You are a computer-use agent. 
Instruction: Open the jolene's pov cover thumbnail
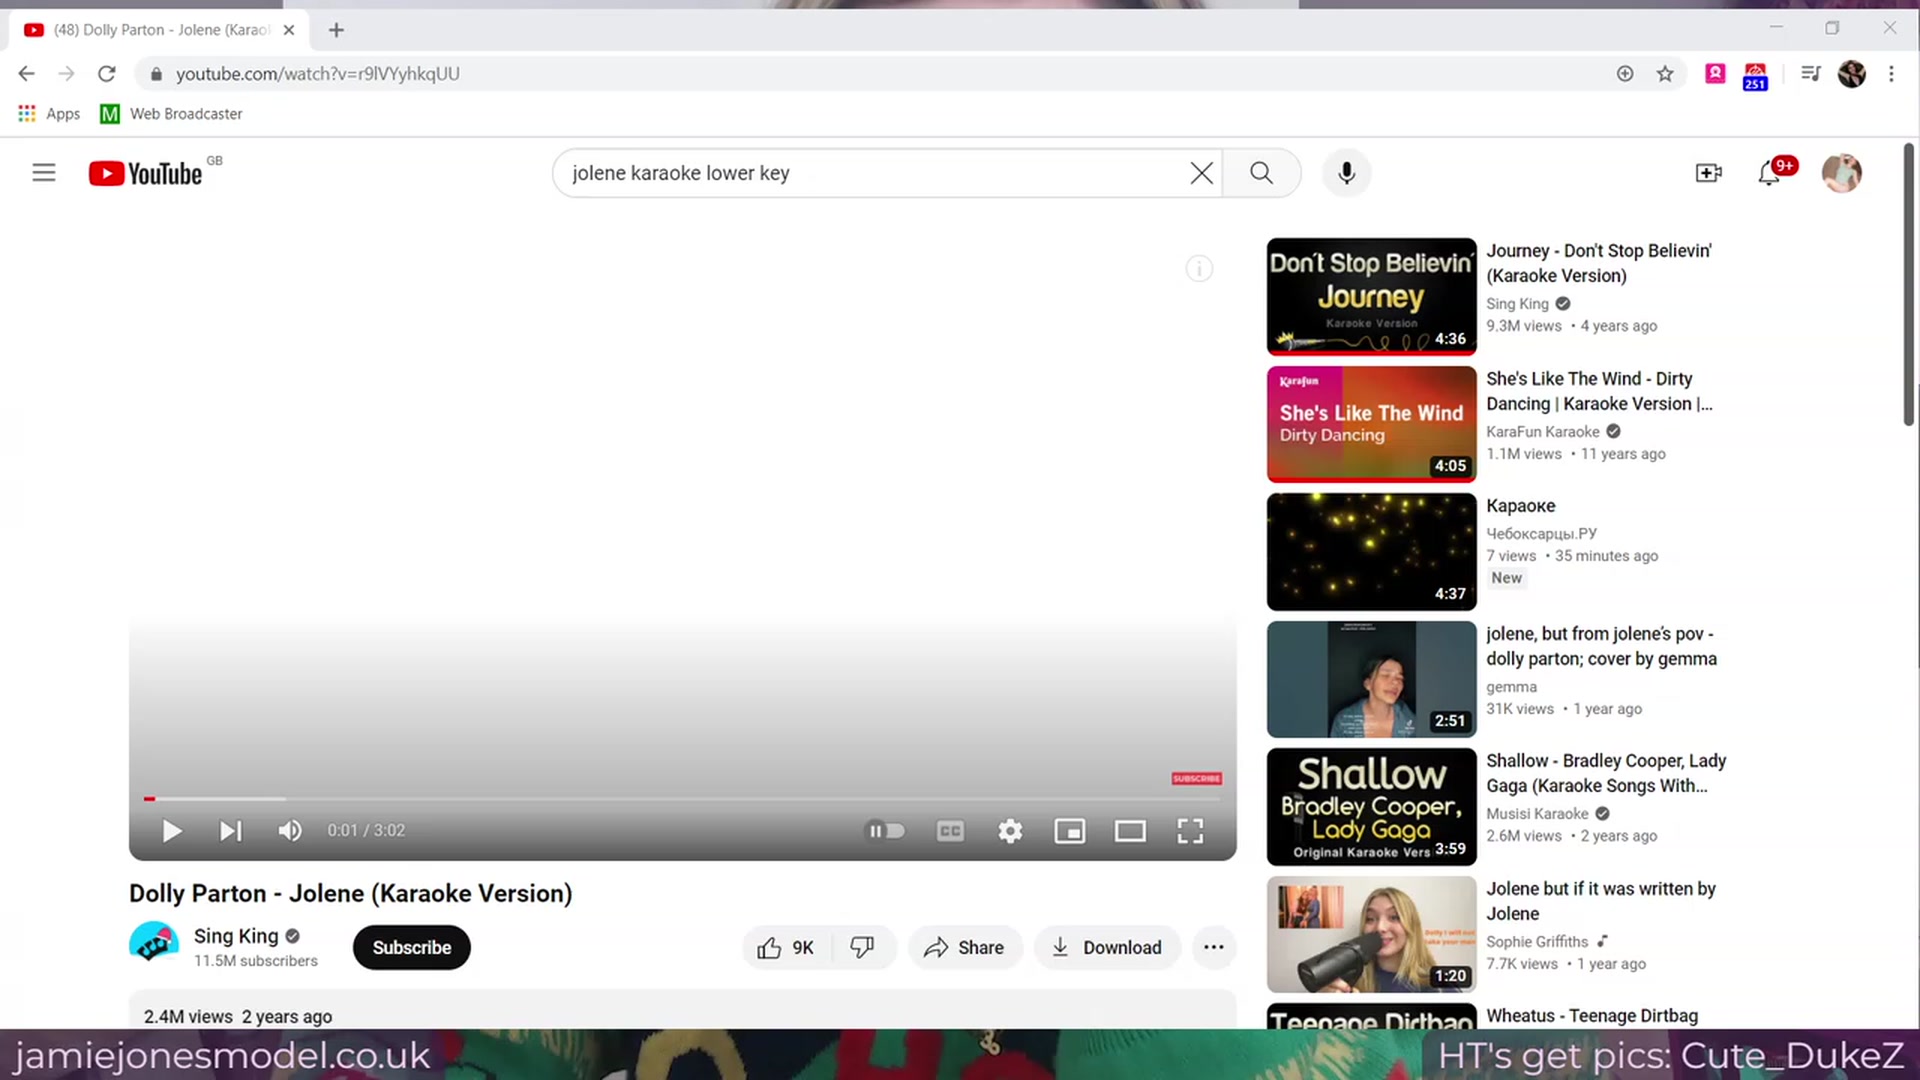click(1371, 679)
